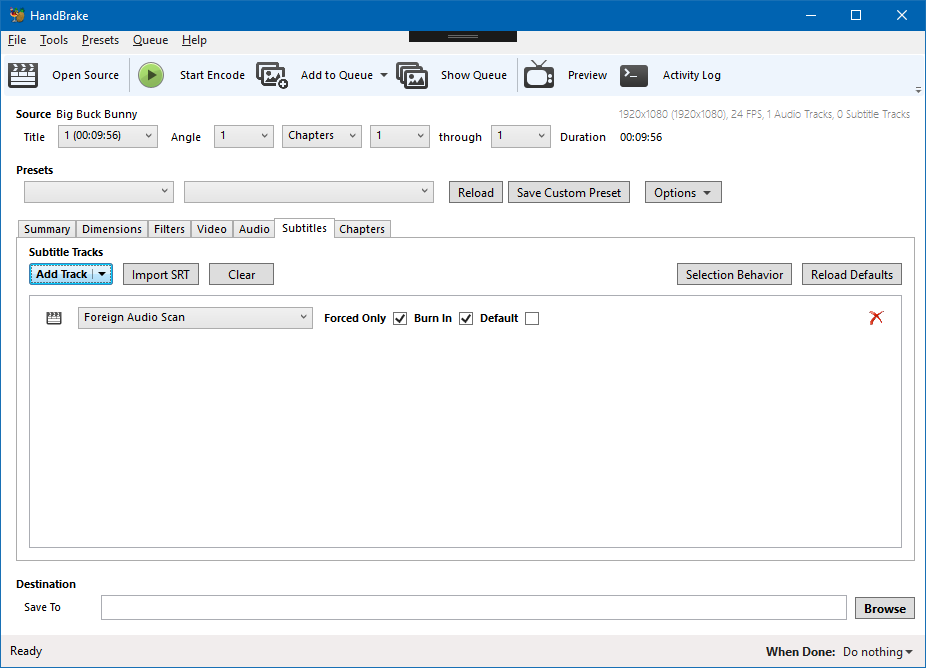Click the Show Queue toolbar label
The image size is (926, 668).
[x=474, y=75]
